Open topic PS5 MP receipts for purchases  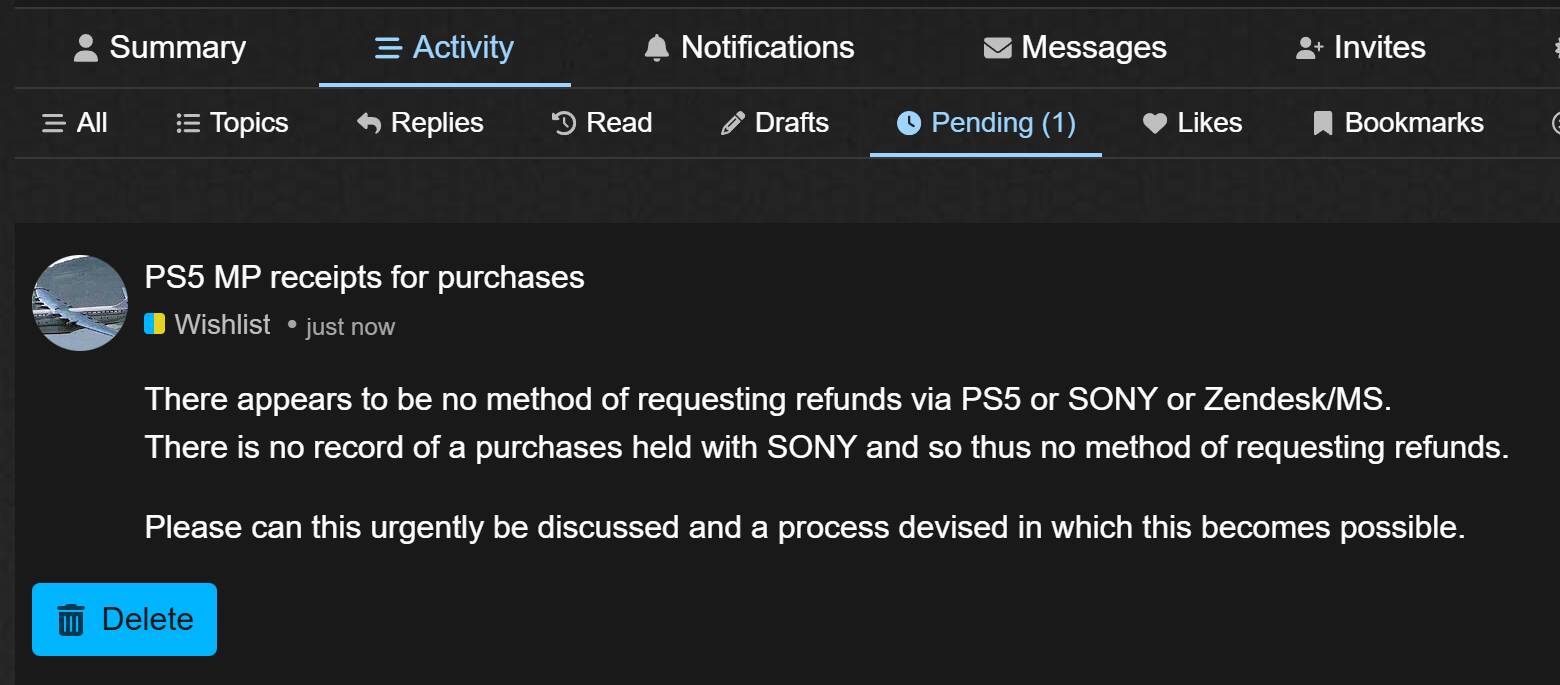click(365, 277)
